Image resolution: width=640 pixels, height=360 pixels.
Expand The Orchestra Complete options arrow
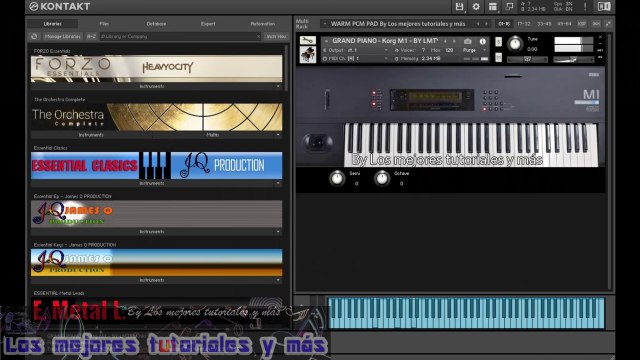coord(278,135)
